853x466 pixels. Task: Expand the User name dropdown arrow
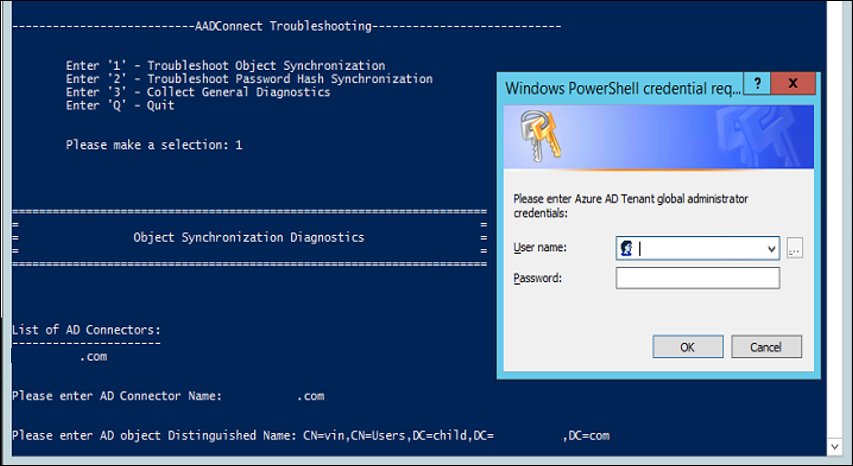point(771,248)
